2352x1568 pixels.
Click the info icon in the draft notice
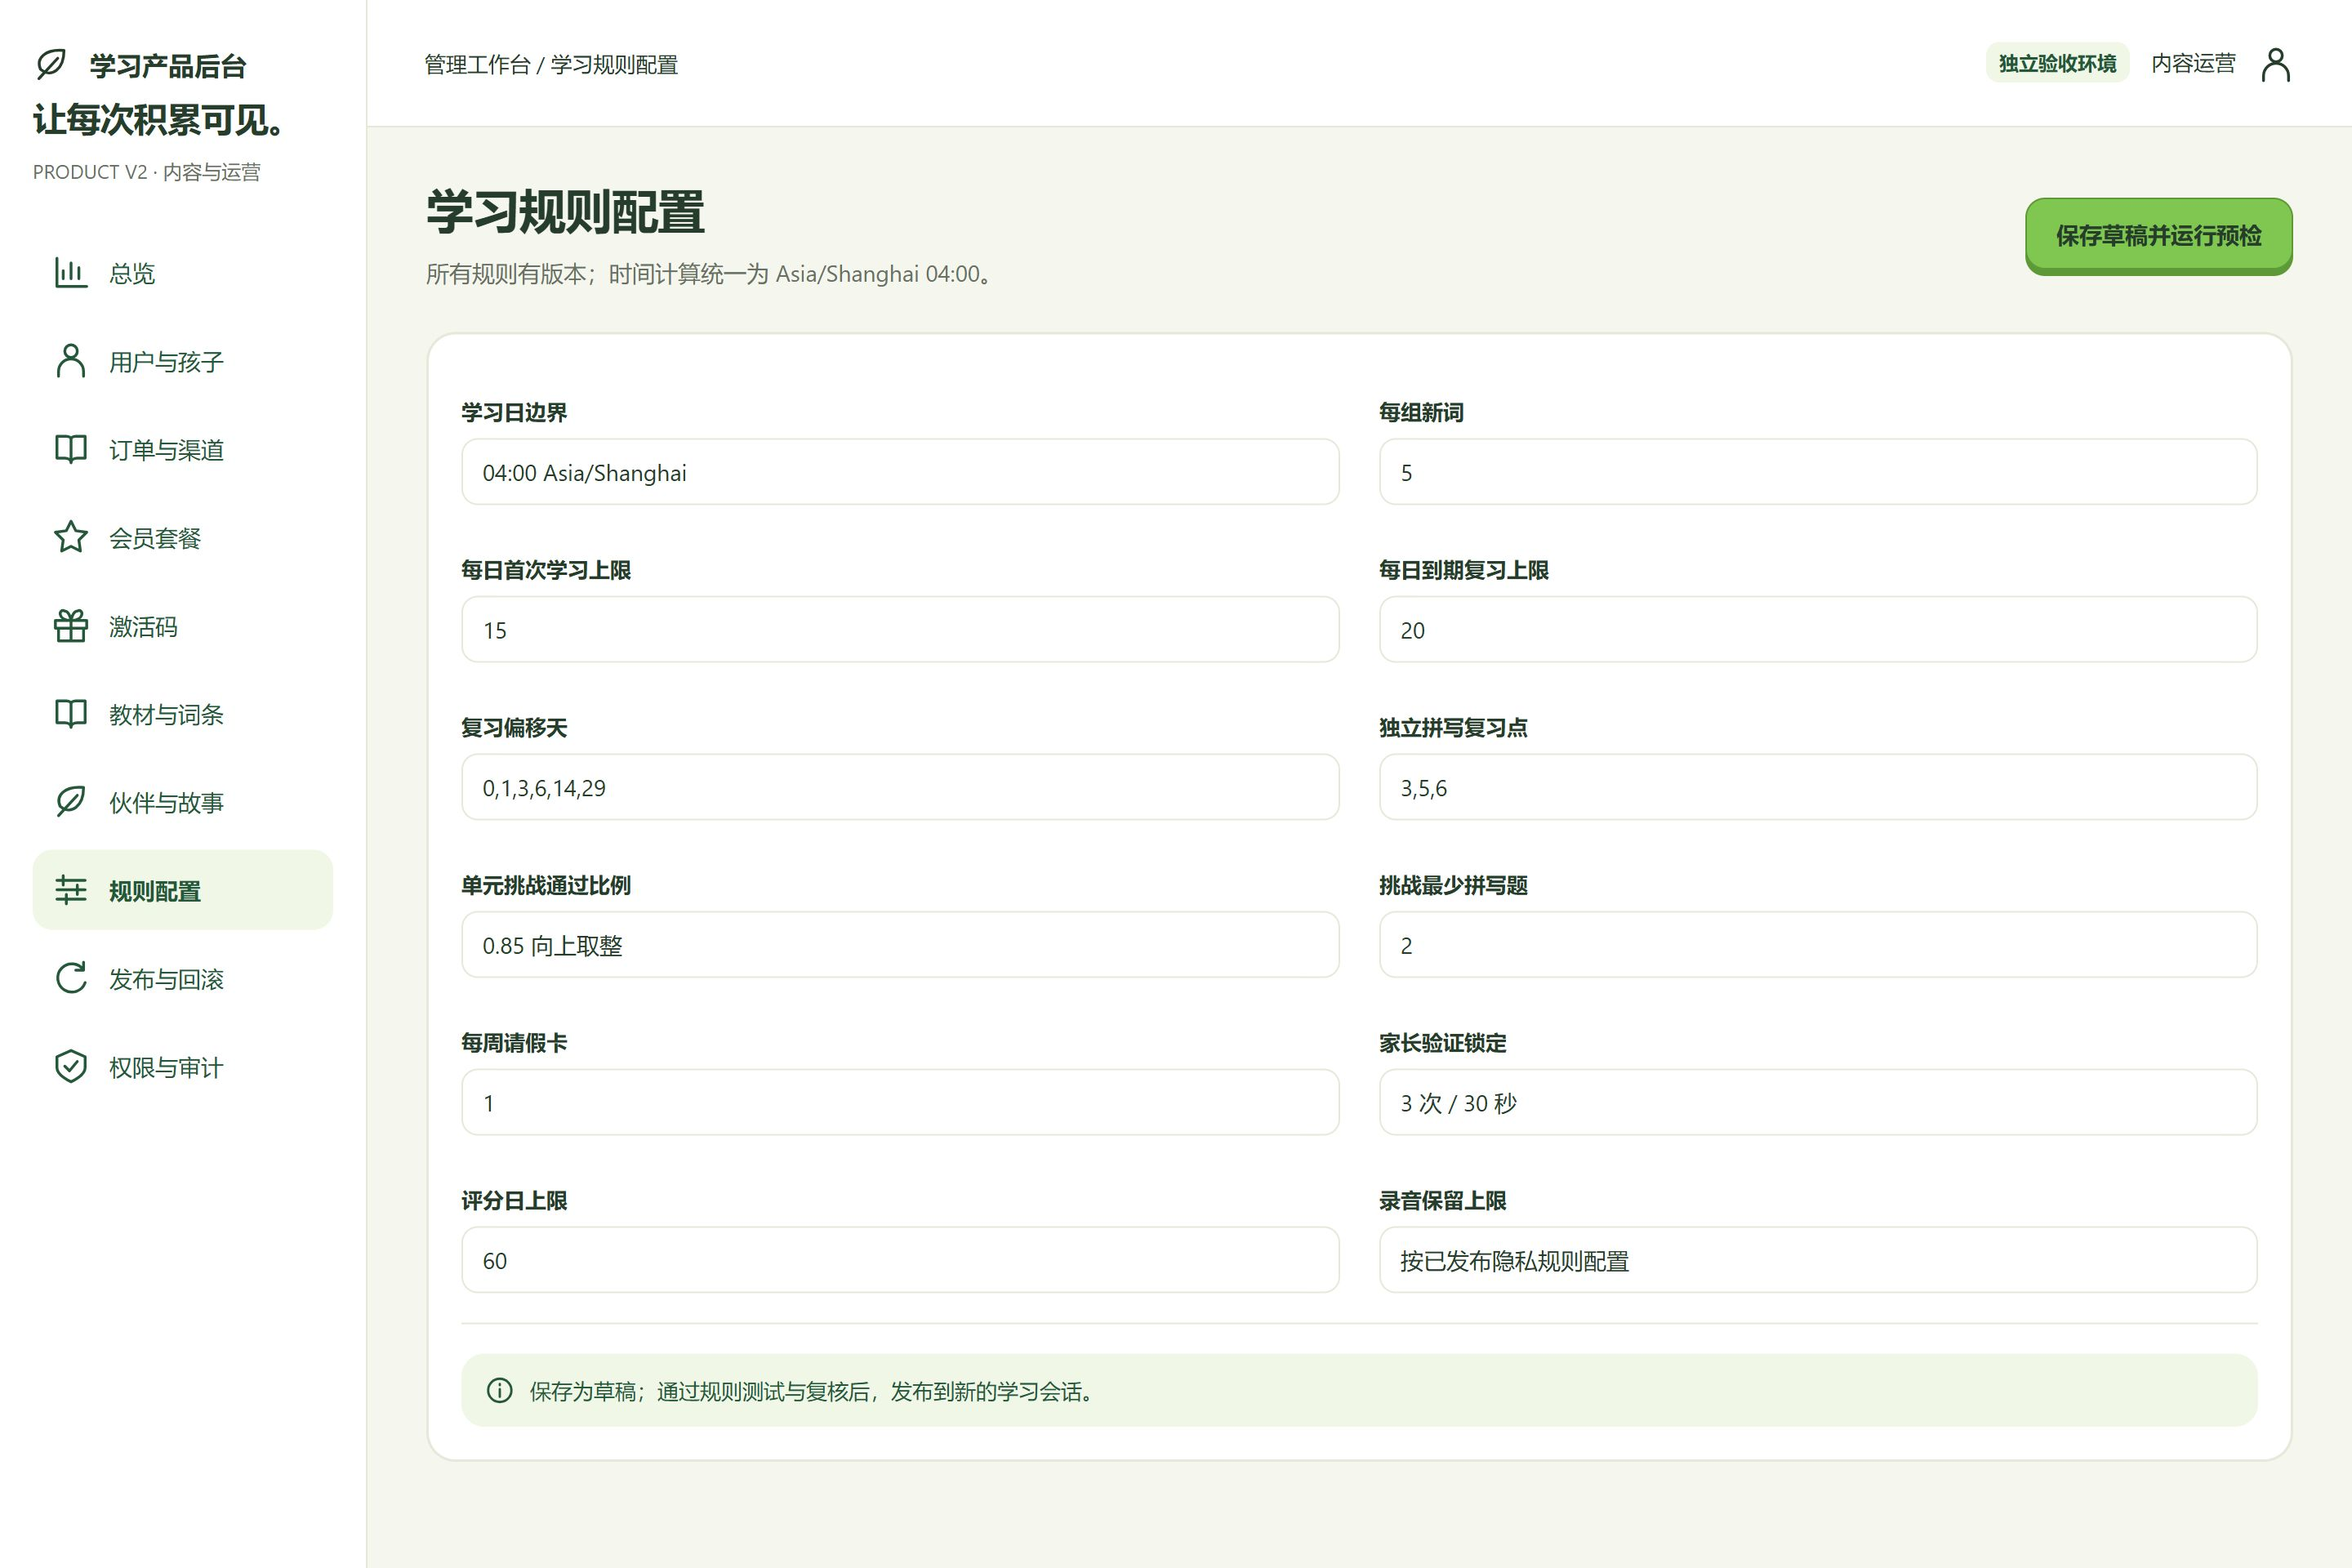[x=500, y=1390]
